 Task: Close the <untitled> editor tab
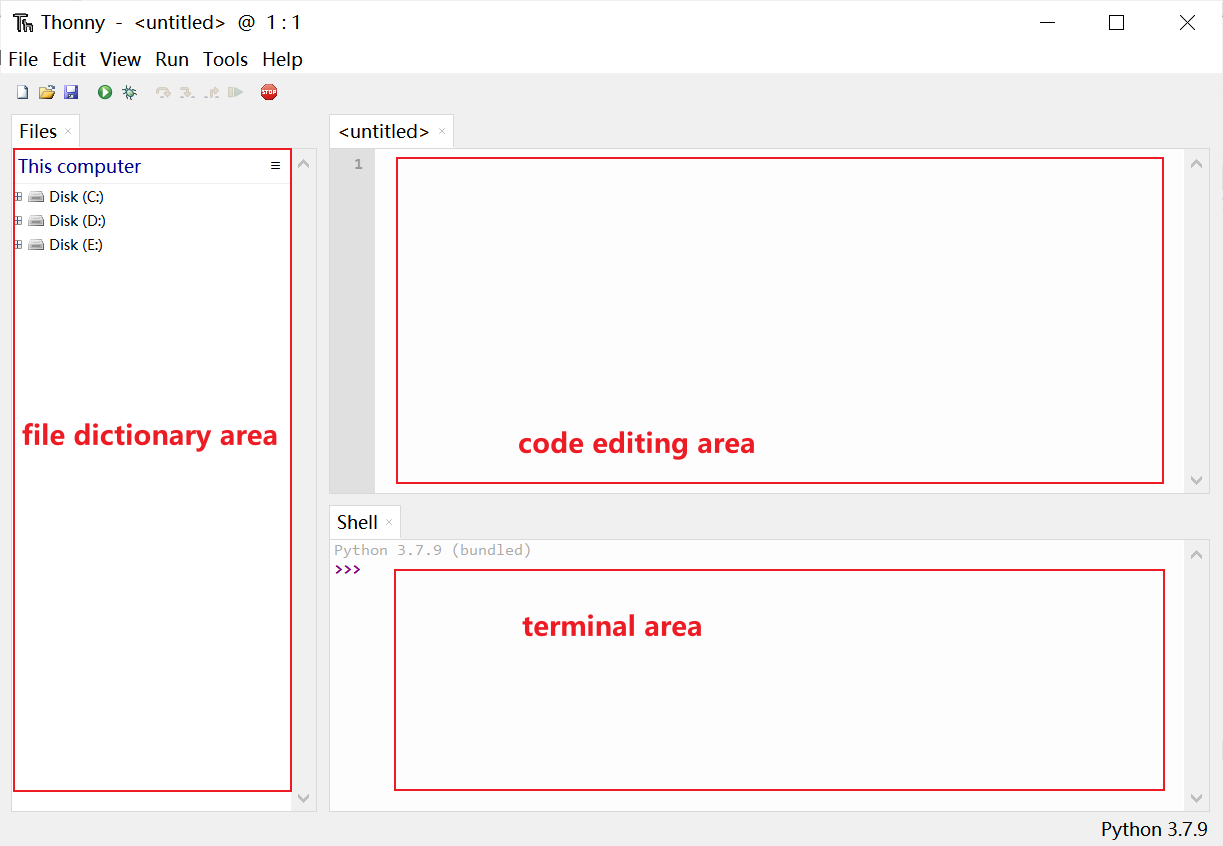pyautogui.click(x=442, y=131)
